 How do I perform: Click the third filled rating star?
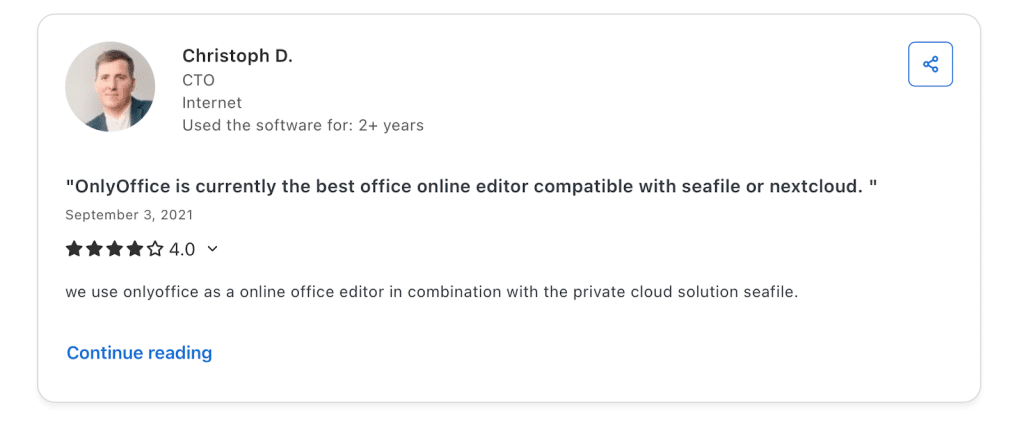(114, 249)
